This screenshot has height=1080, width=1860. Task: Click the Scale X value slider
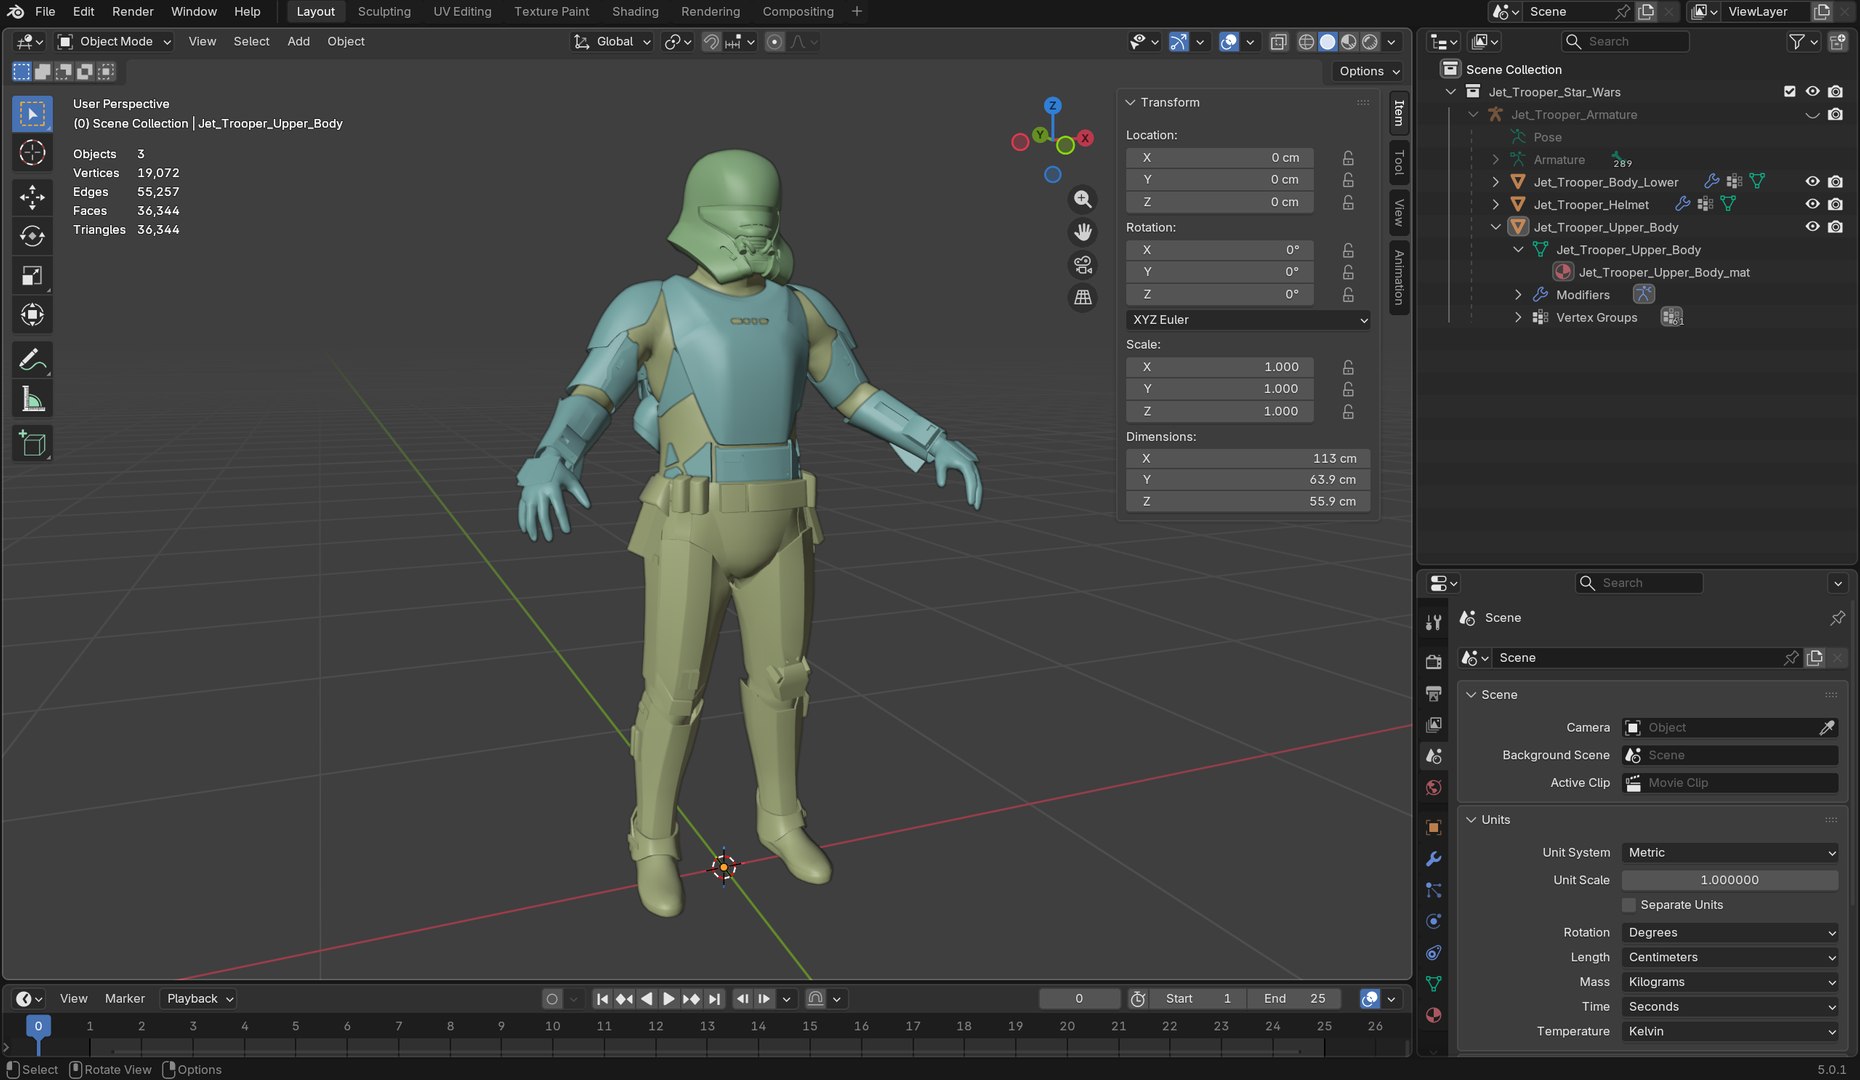pos(1220,367)
